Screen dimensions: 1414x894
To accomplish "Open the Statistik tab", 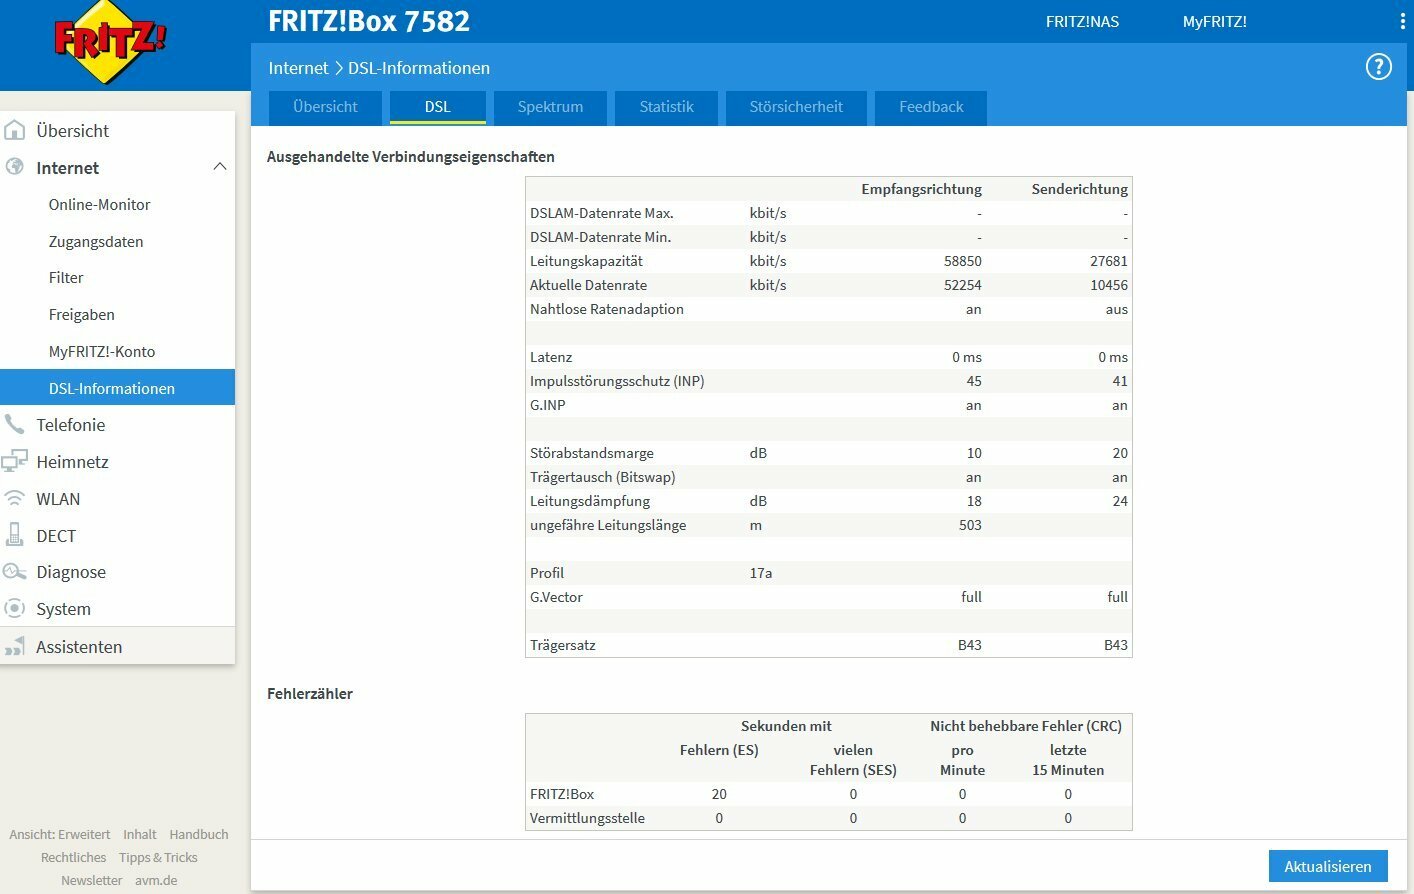I will pos(666,107).
